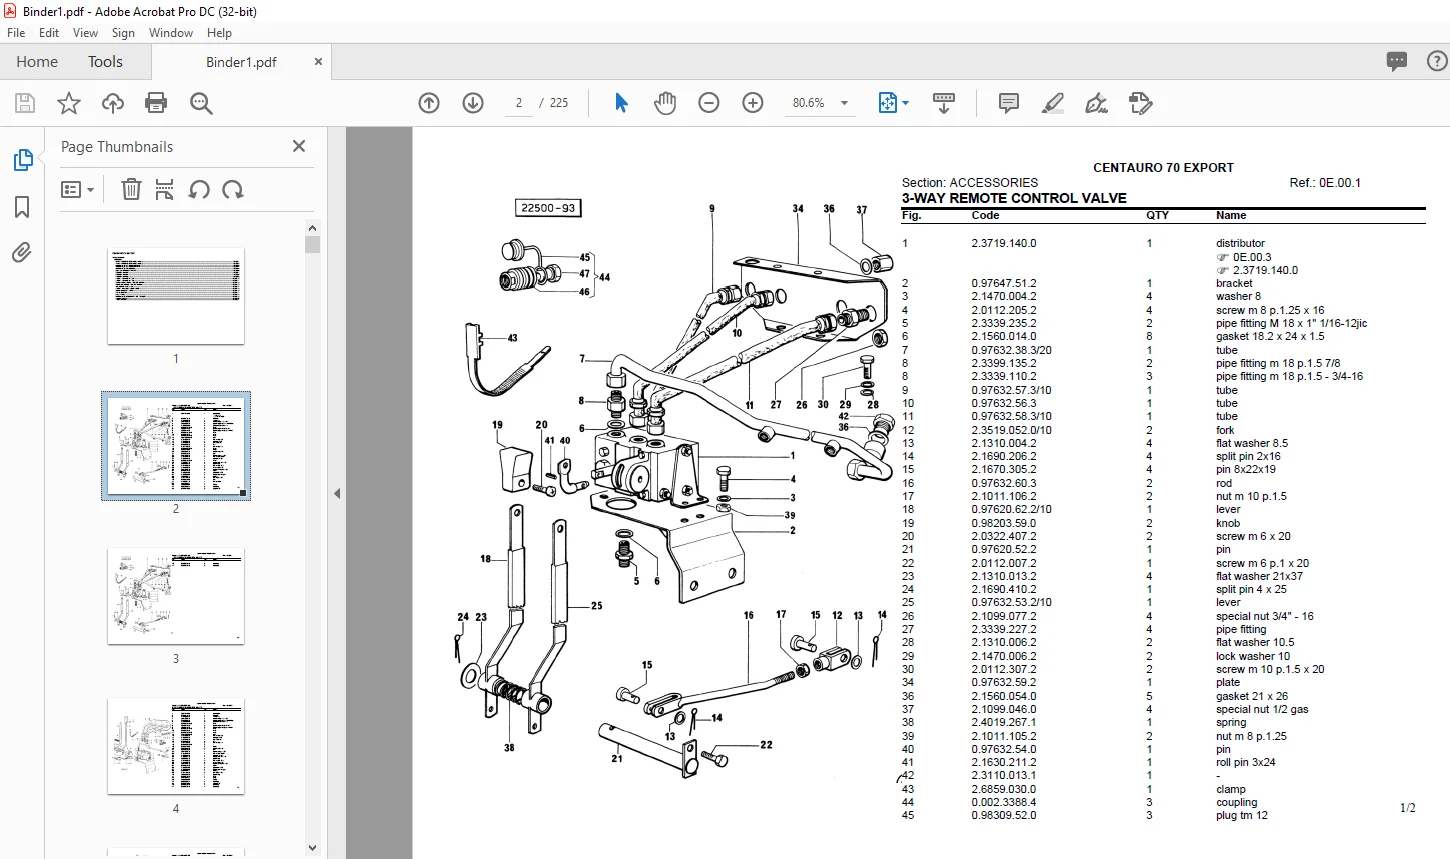Click the 'CENTAURO 70 EXPORT' title text

click(1163, 168)
